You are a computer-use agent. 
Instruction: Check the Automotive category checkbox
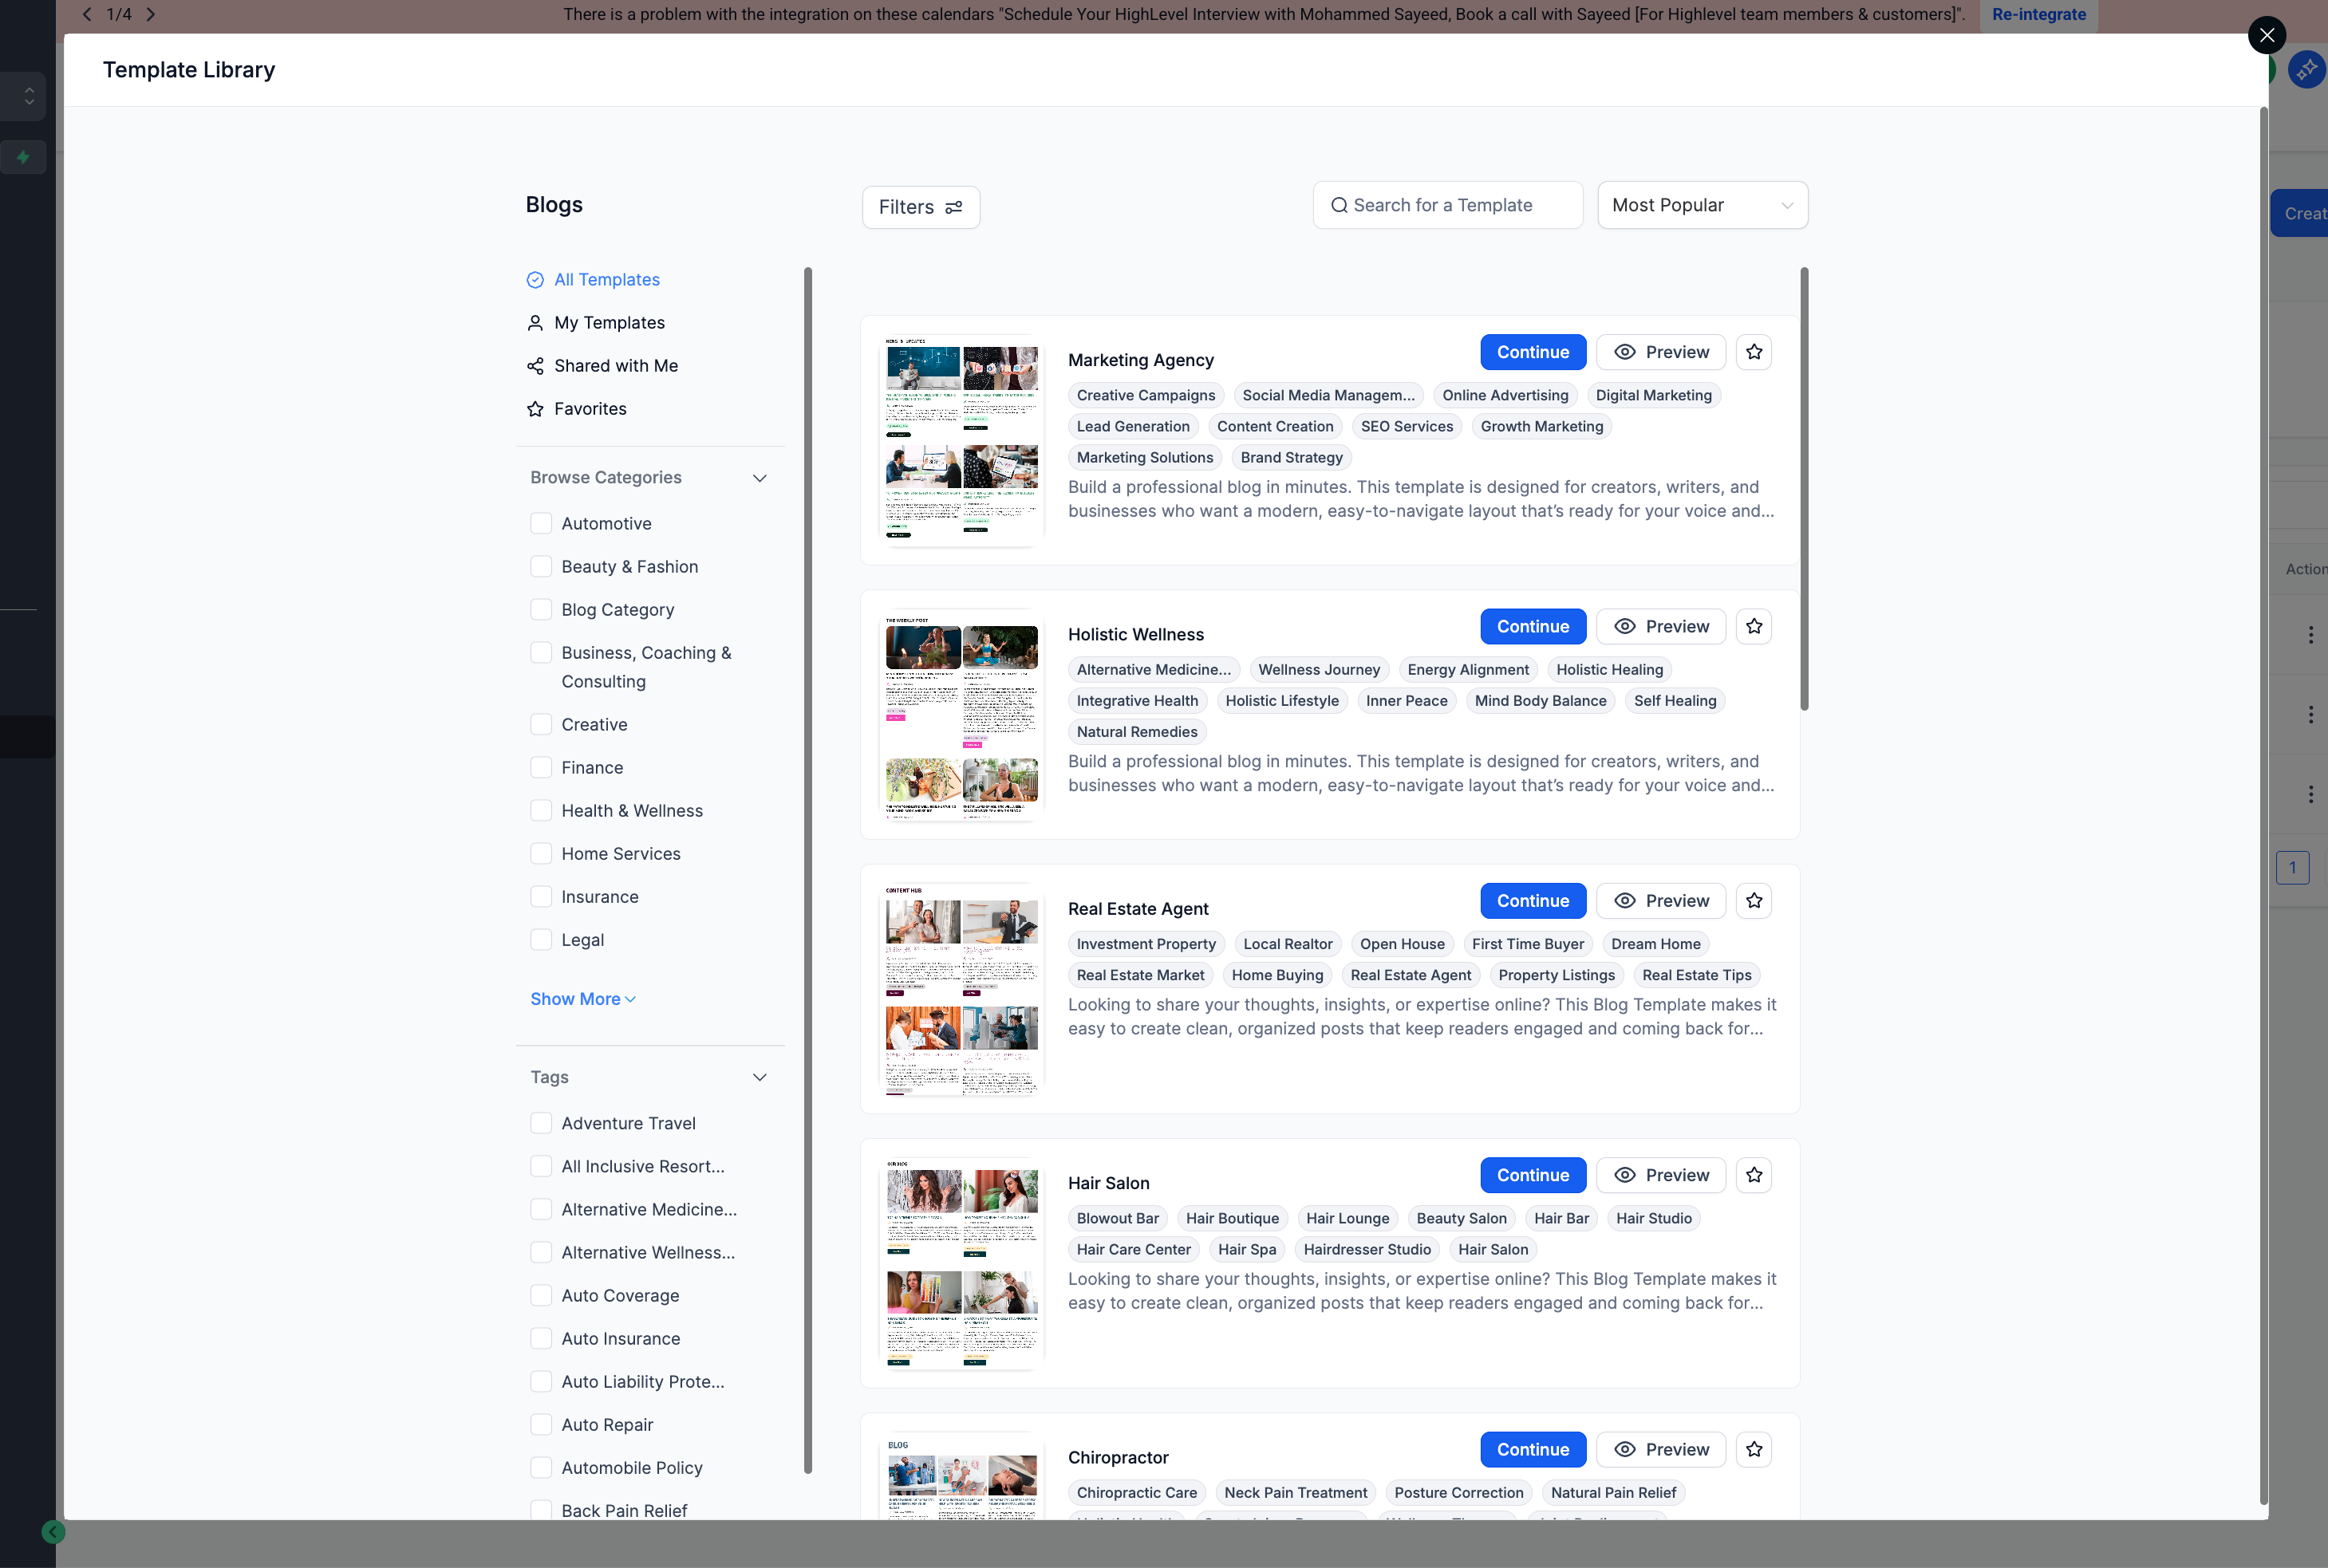point(541,523)
